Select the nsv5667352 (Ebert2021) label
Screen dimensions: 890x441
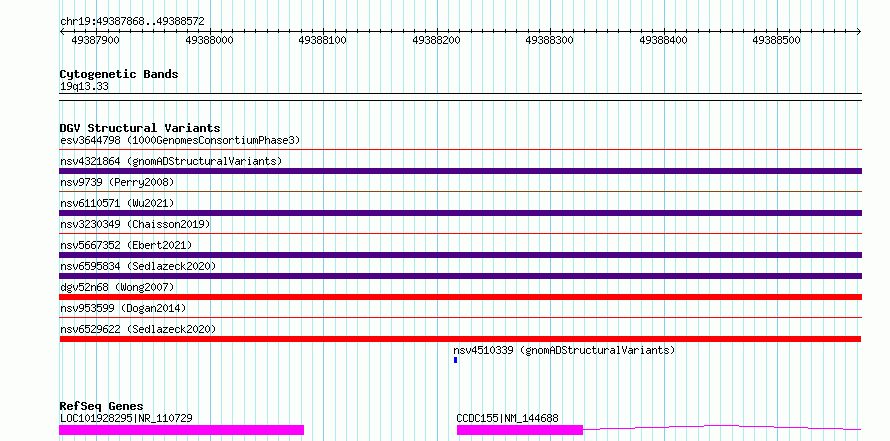[x=126, y=245]
